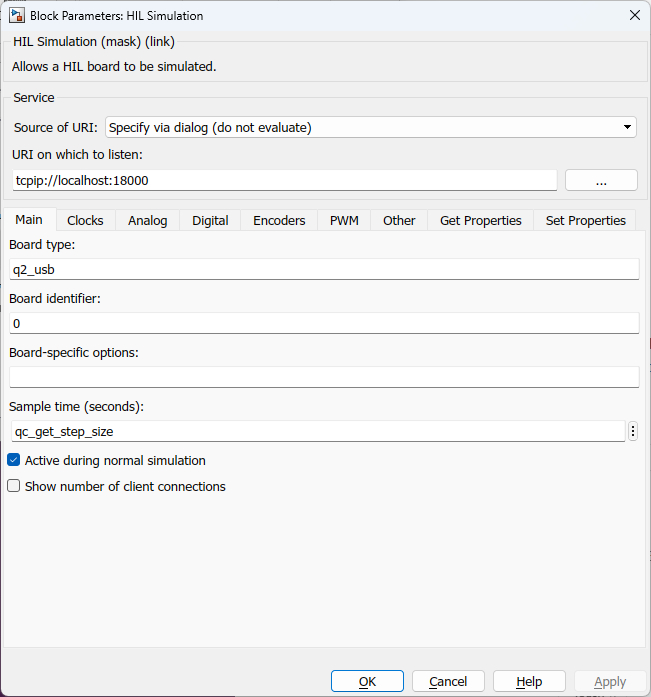Image resolution: width=651 pixels, height=697 pixels.
Task: Open the PWM tab
Action: click(344, 220)
